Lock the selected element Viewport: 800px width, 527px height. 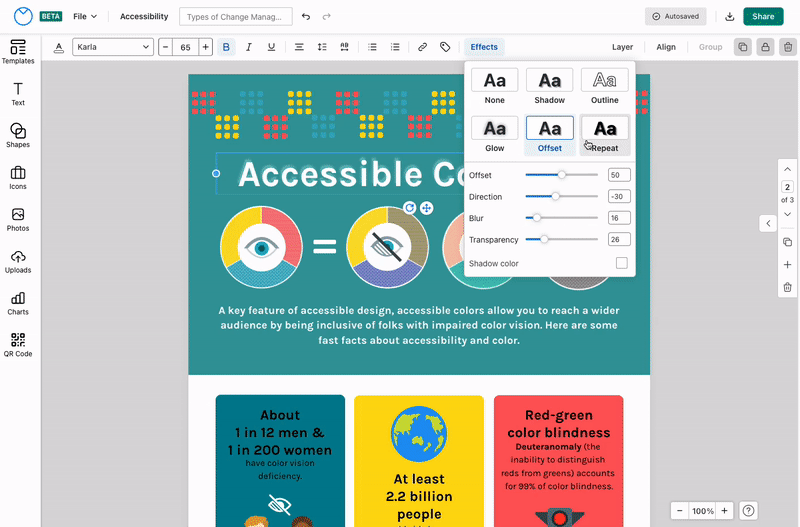pyautogui.click(x=765, y=47)
